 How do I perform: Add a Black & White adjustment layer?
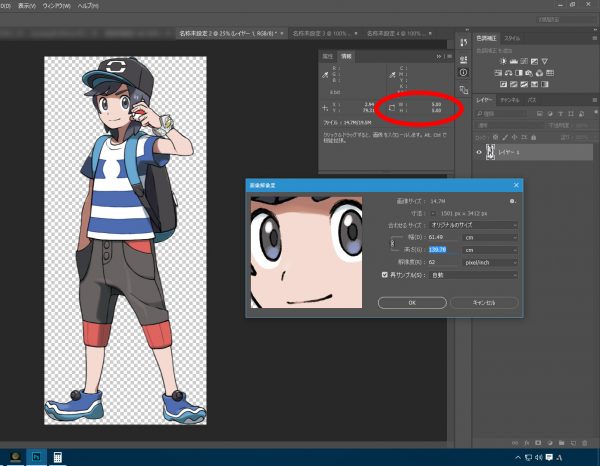click(x=519, y=73)
